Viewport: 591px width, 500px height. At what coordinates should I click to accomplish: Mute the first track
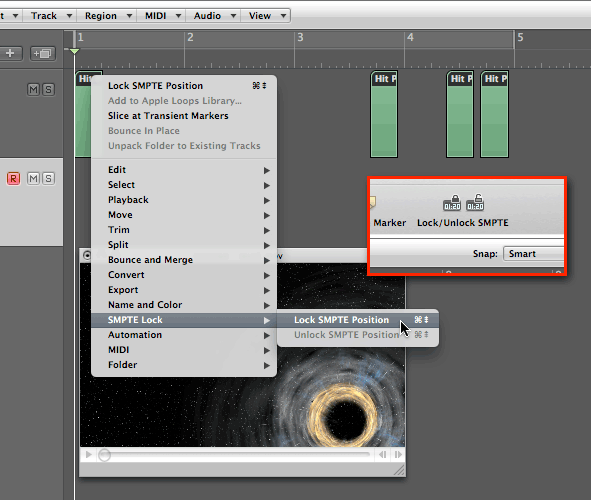tap(33, 90)
